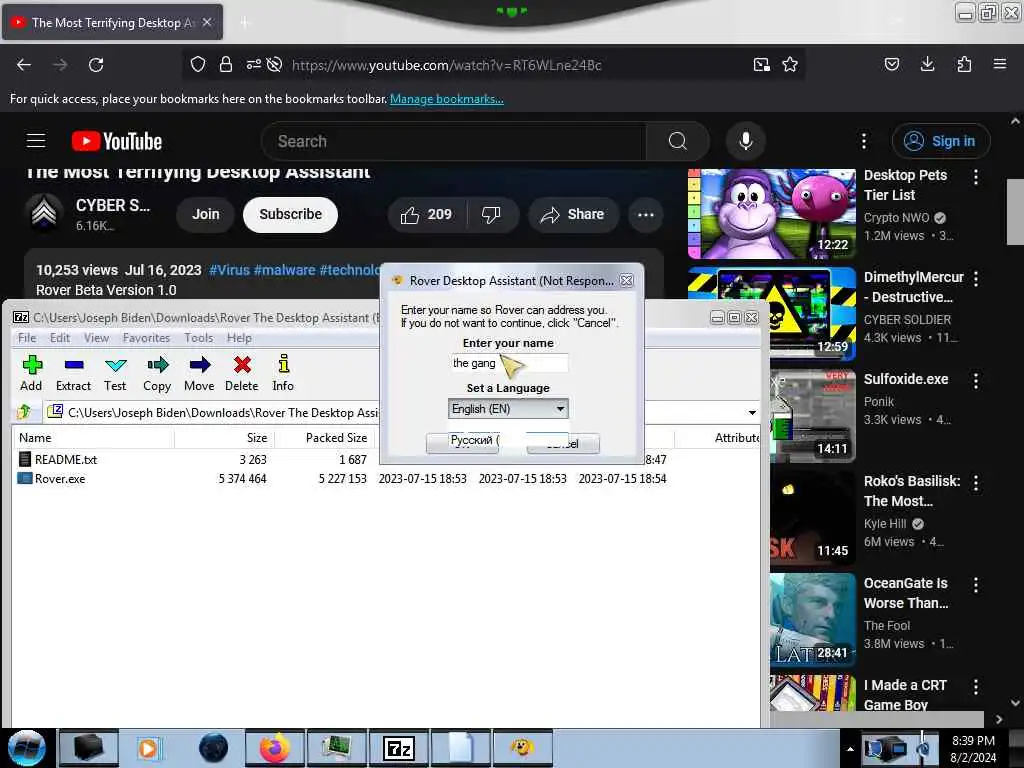Open the CYBER S... channel name

tap(112, 205)
